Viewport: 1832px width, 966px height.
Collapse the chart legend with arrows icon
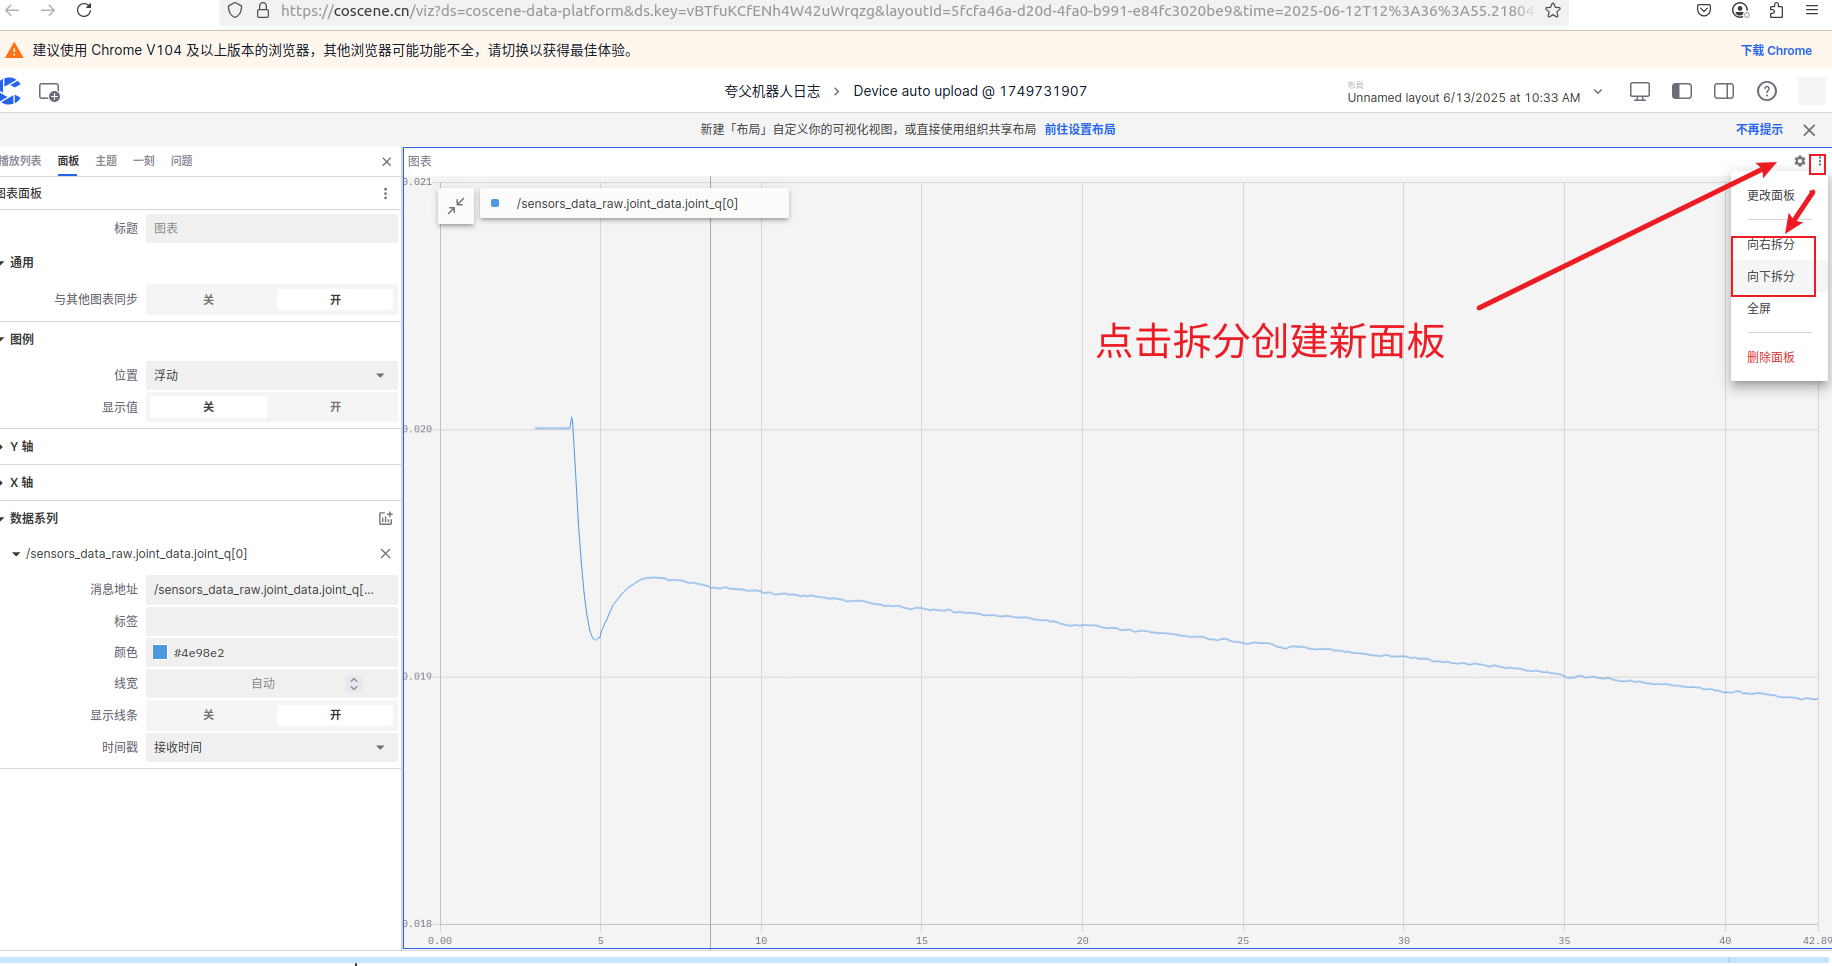(456, 205)
